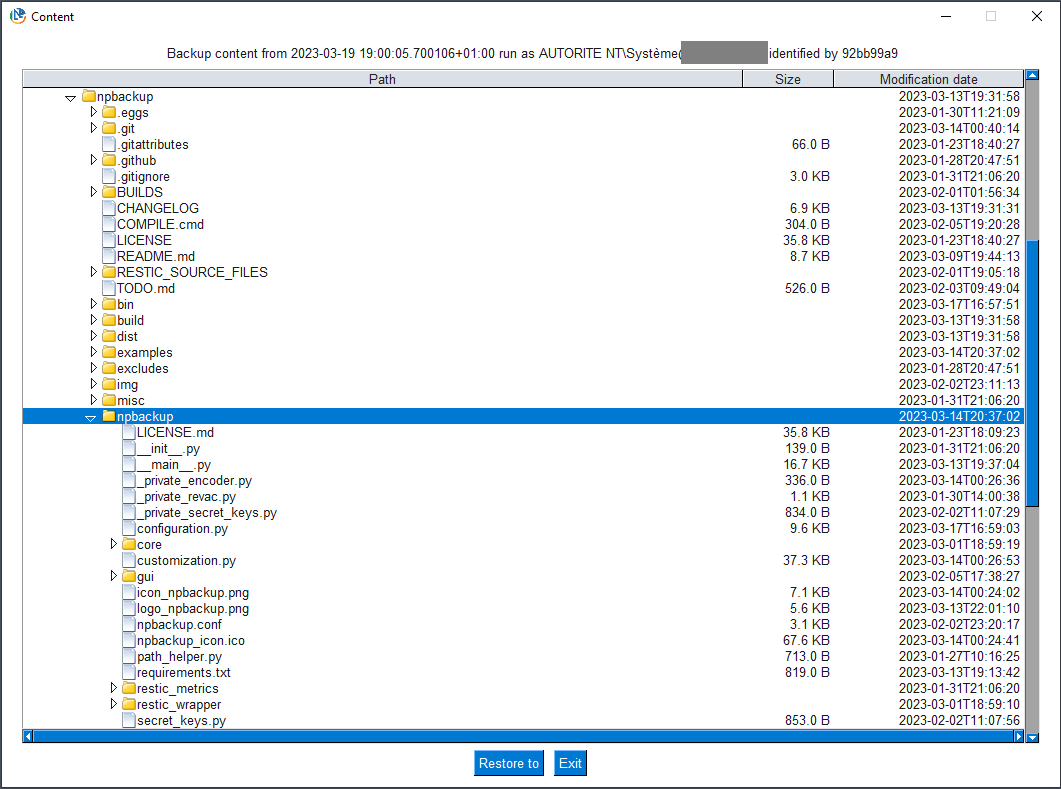1061x789 pixels.
Task: Select the __init__.py file row
Action: click(522, 449)
